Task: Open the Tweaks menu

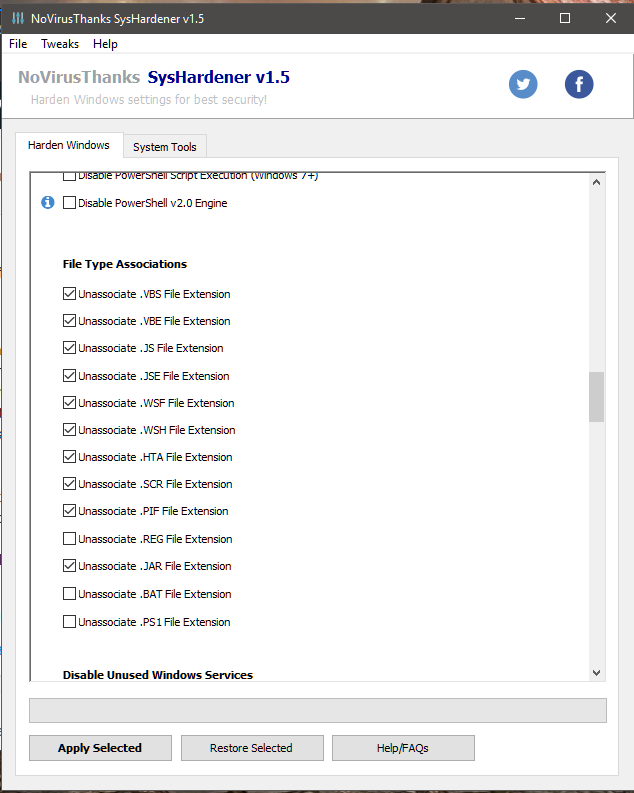Action: pos(60,44)
